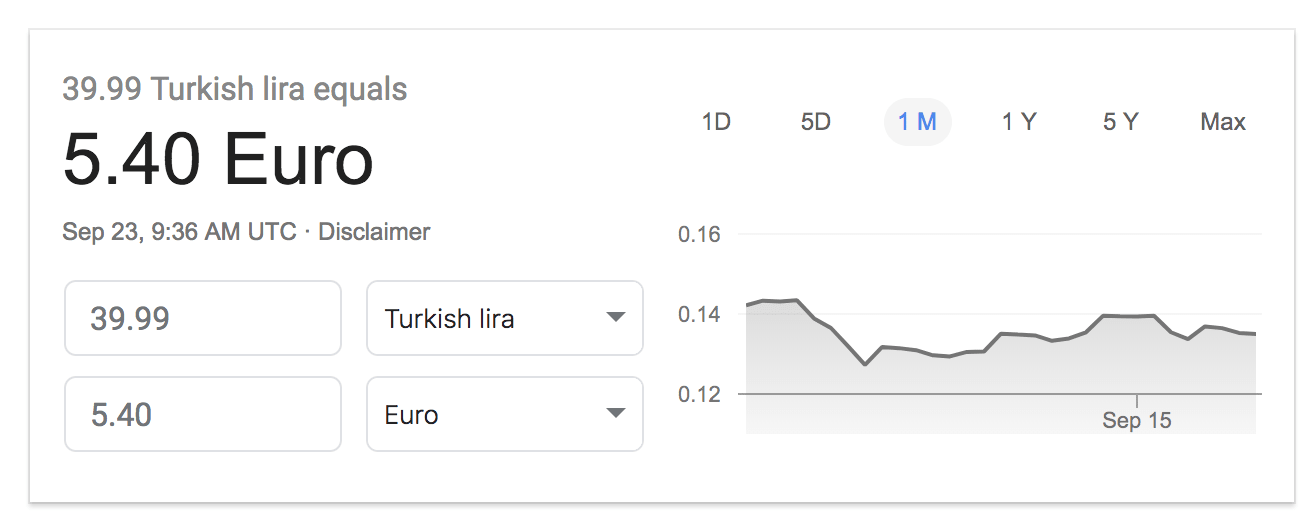
Task: Select the Max time range
Action: 1222,122
